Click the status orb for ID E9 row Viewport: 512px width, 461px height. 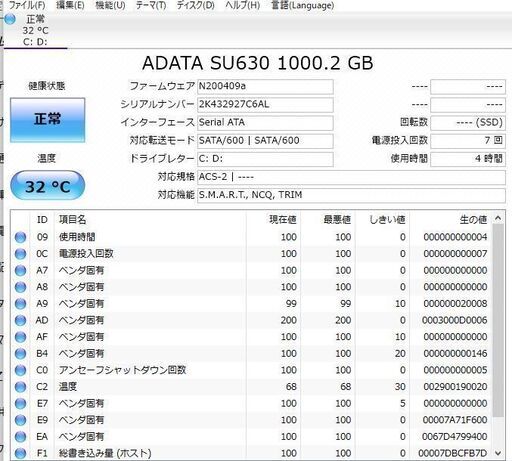tap(20, 420)
